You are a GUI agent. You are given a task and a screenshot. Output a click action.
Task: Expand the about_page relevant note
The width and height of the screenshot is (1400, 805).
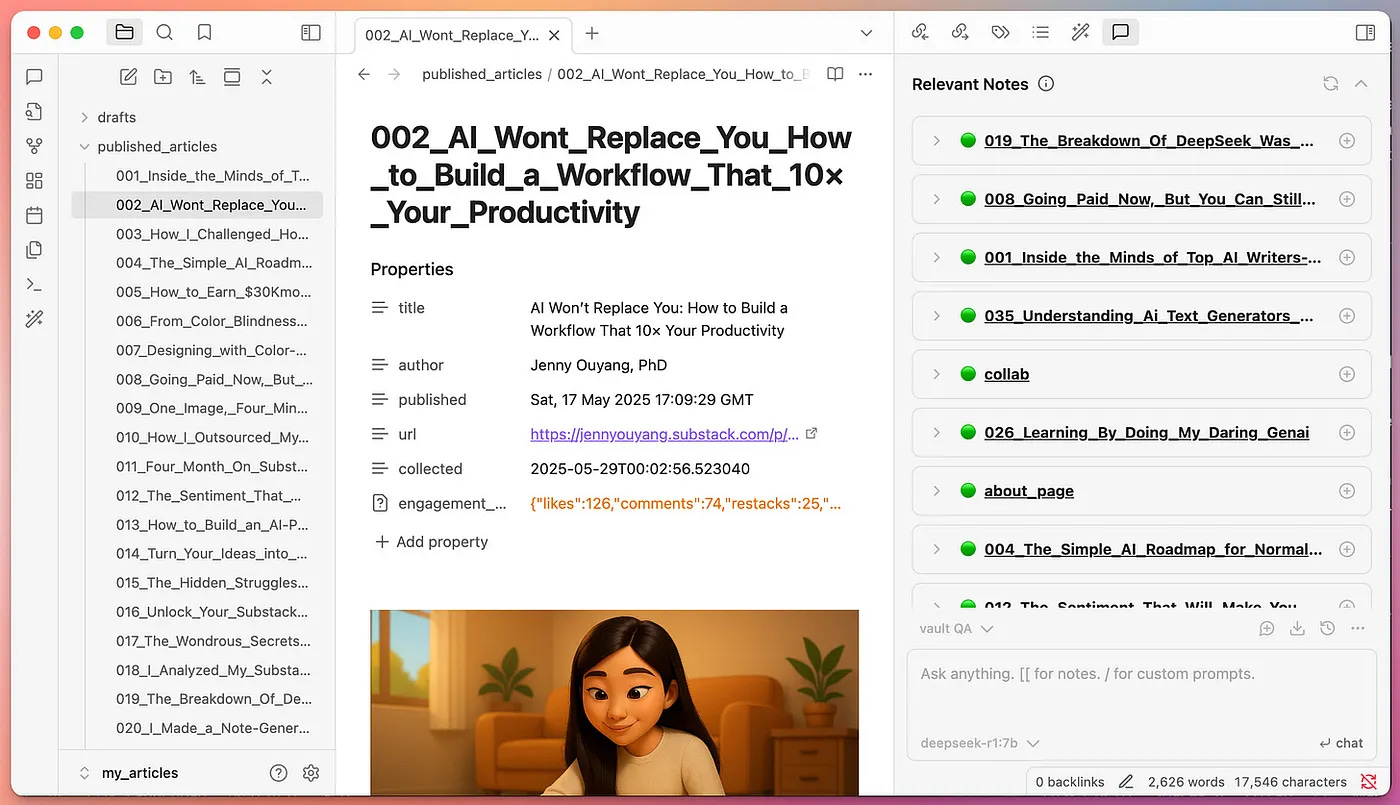937,491
